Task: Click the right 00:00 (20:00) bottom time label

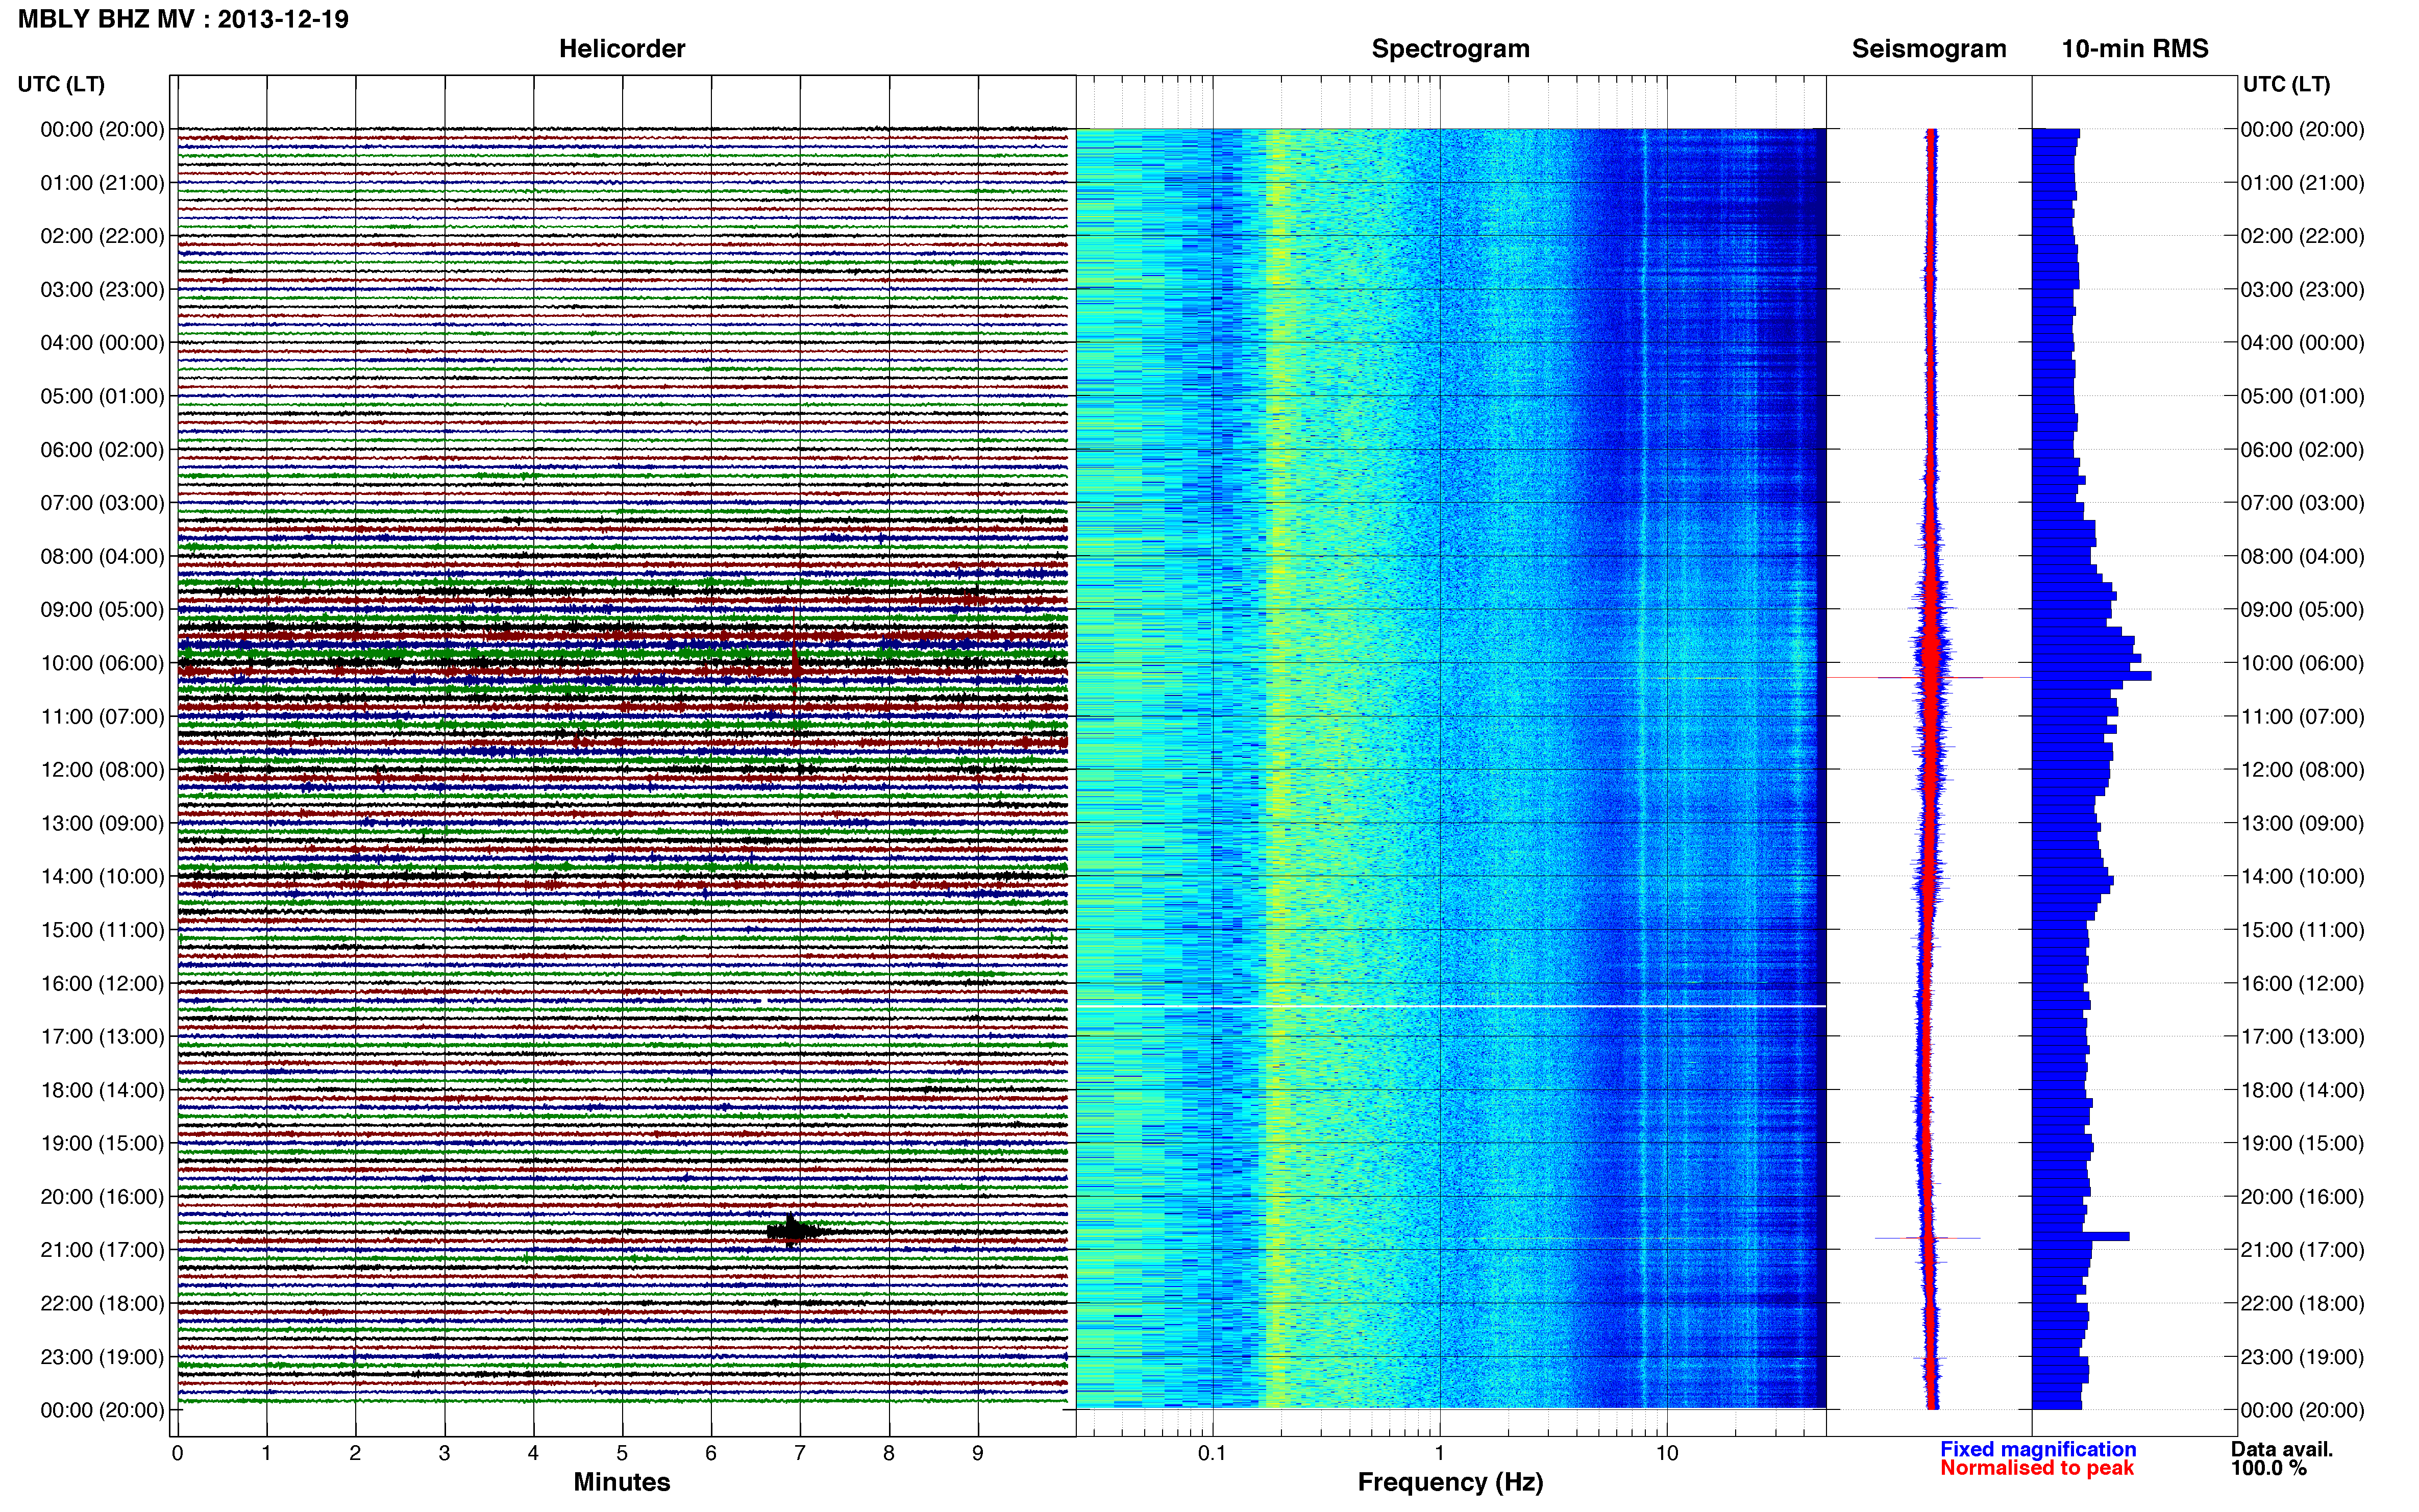Action: pyautogui.click(x=2302, y=1410)
